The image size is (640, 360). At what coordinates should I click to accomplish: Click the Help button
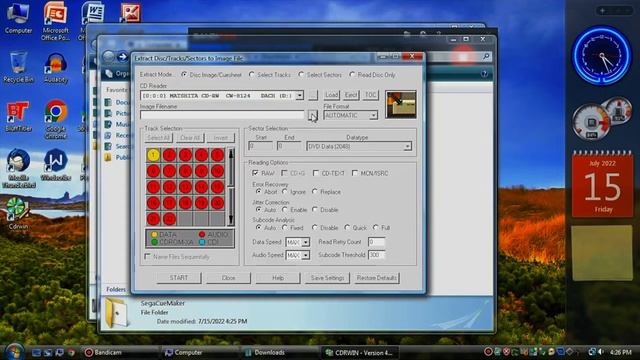point(278,278)
